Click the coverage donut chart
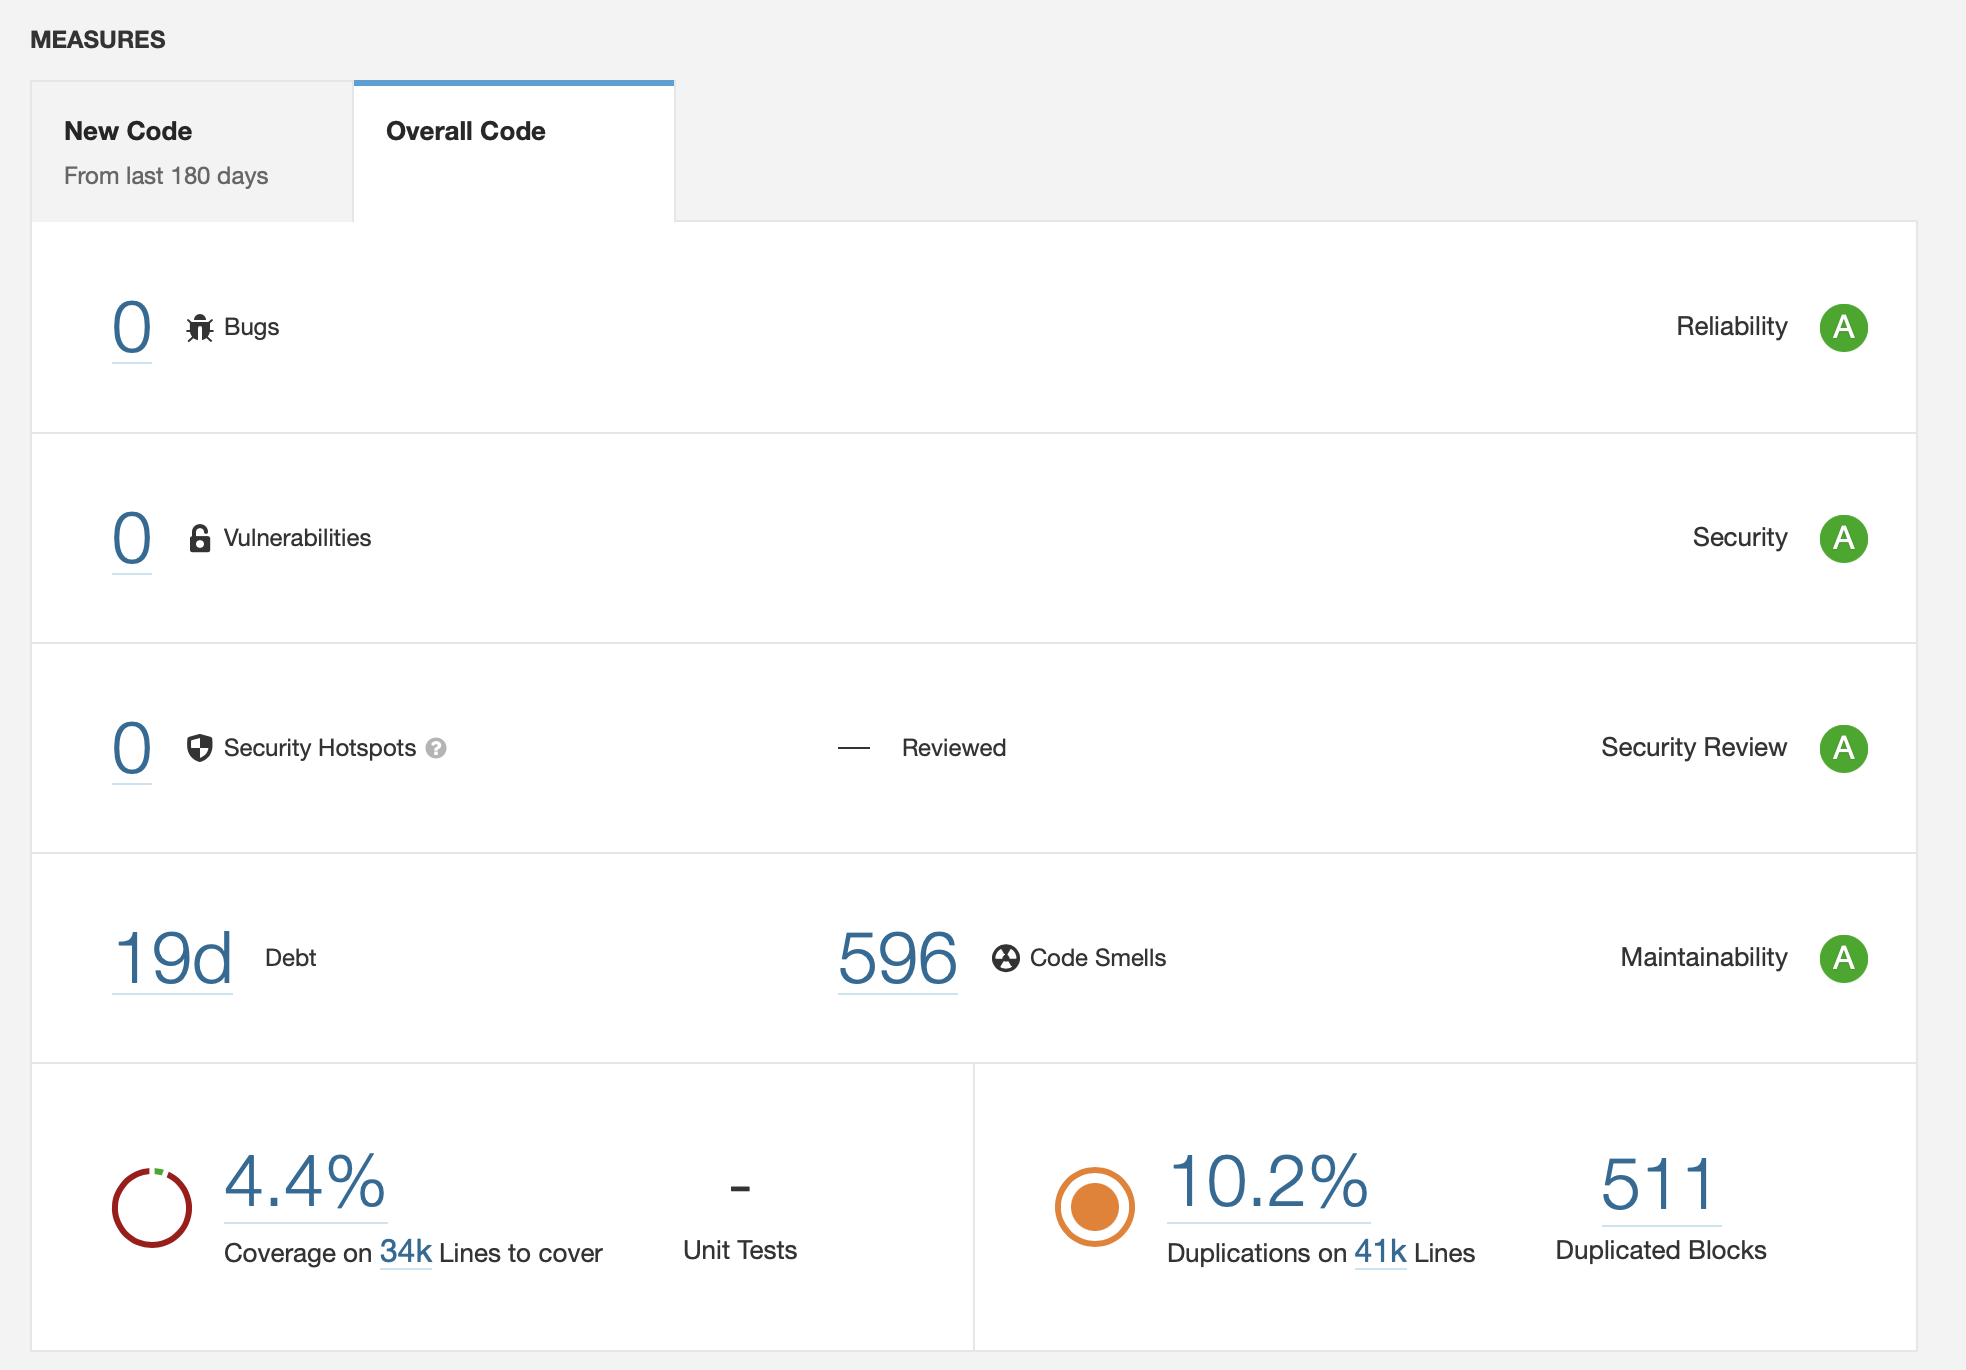Image resolution: width=1966 pixels, height=1370 pixels. click(x=152, y=1207)
